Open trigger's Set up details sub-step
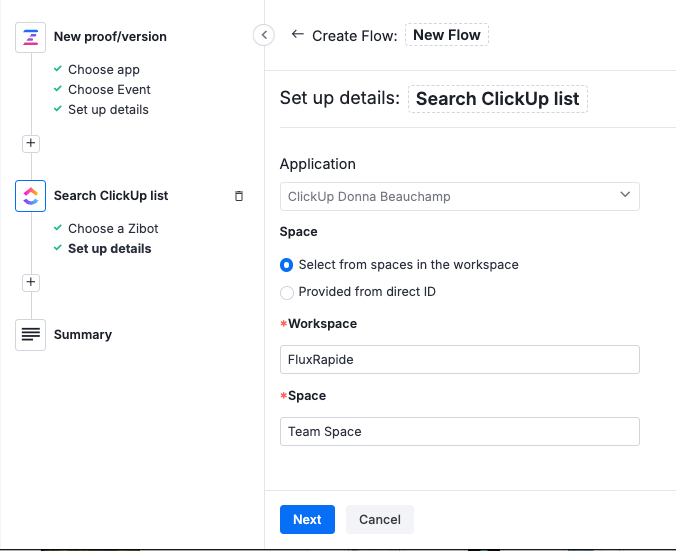 pyautogui.click(x=108, y=110)
